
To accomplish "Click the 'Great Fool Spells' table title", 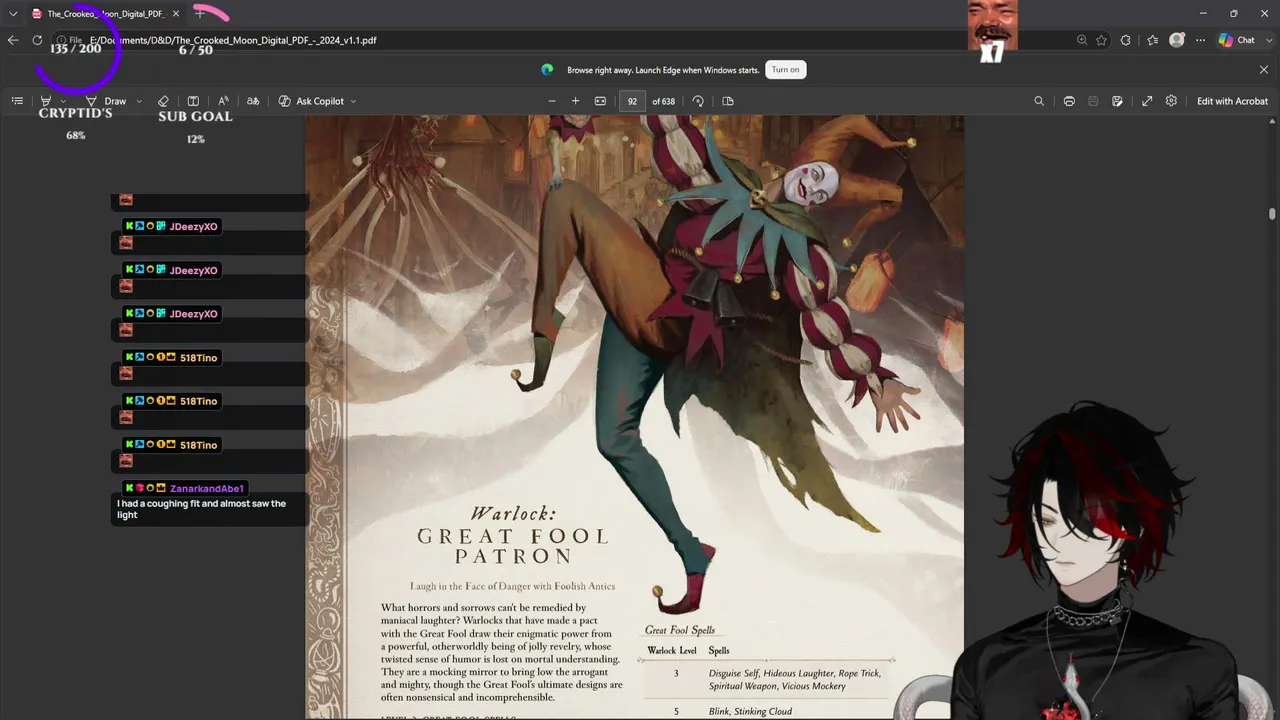I will [x=680, y=630].
